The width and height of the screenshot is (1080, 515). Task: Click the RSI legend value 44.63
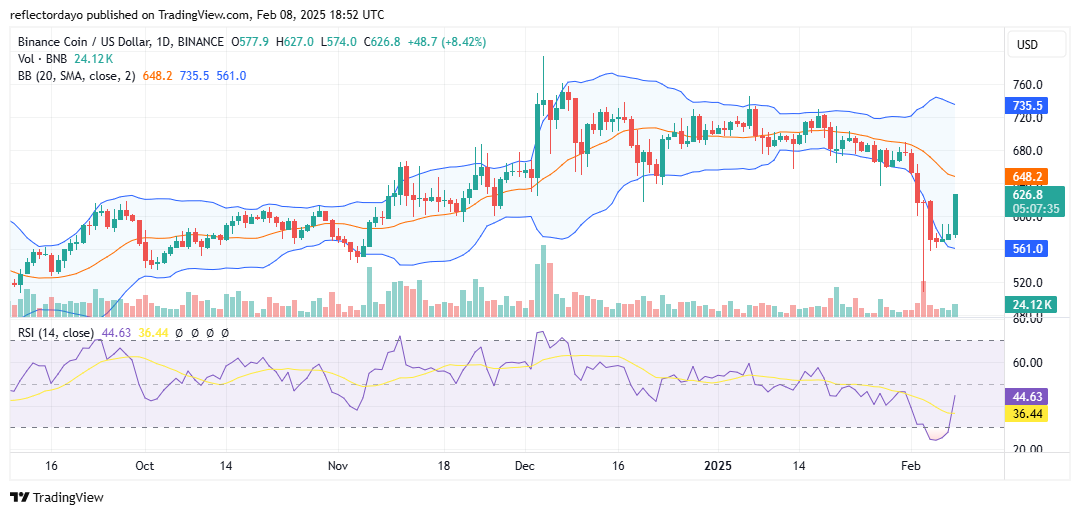tap(115, 333)
